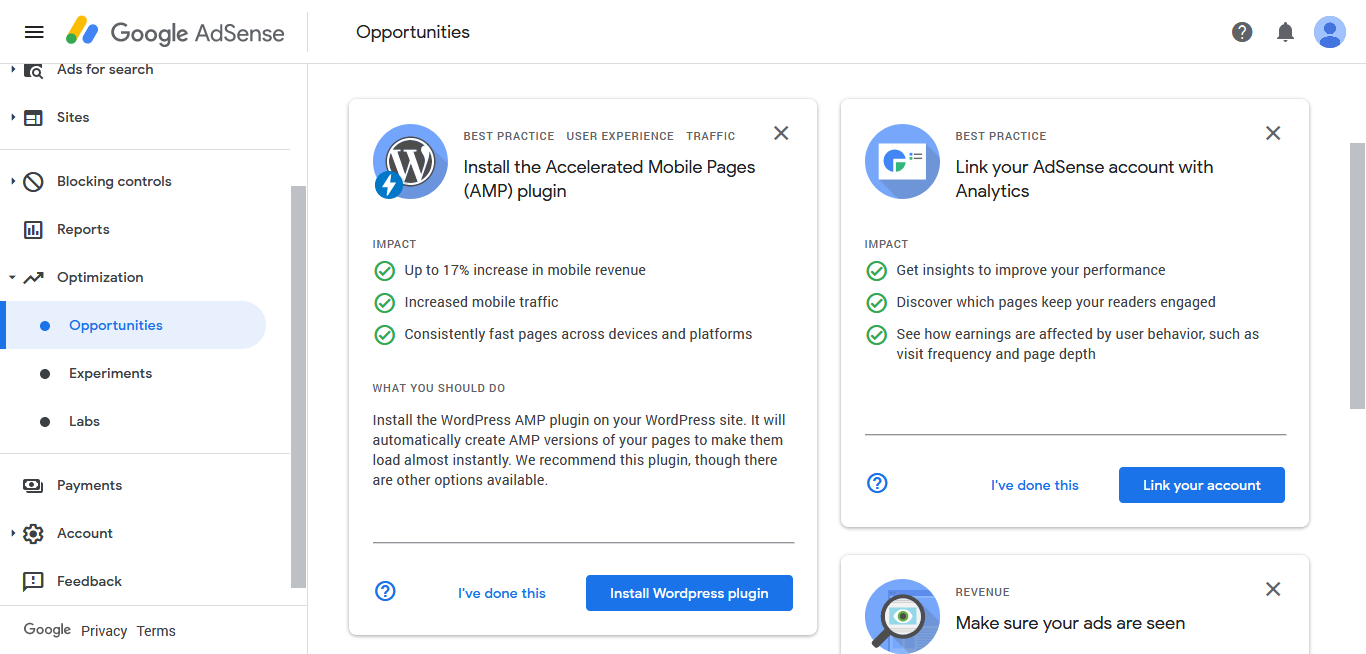Dismiss the Link Analytics card
Image resolution: width=1366 pixels, height=654 pixels.
pos(1273,133)
